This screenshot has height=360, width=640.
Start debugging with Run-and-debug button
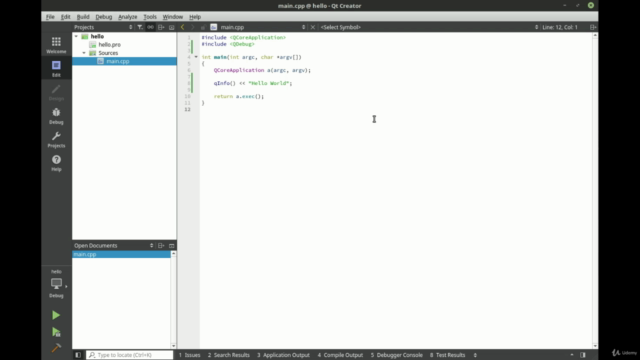point(56,332)
